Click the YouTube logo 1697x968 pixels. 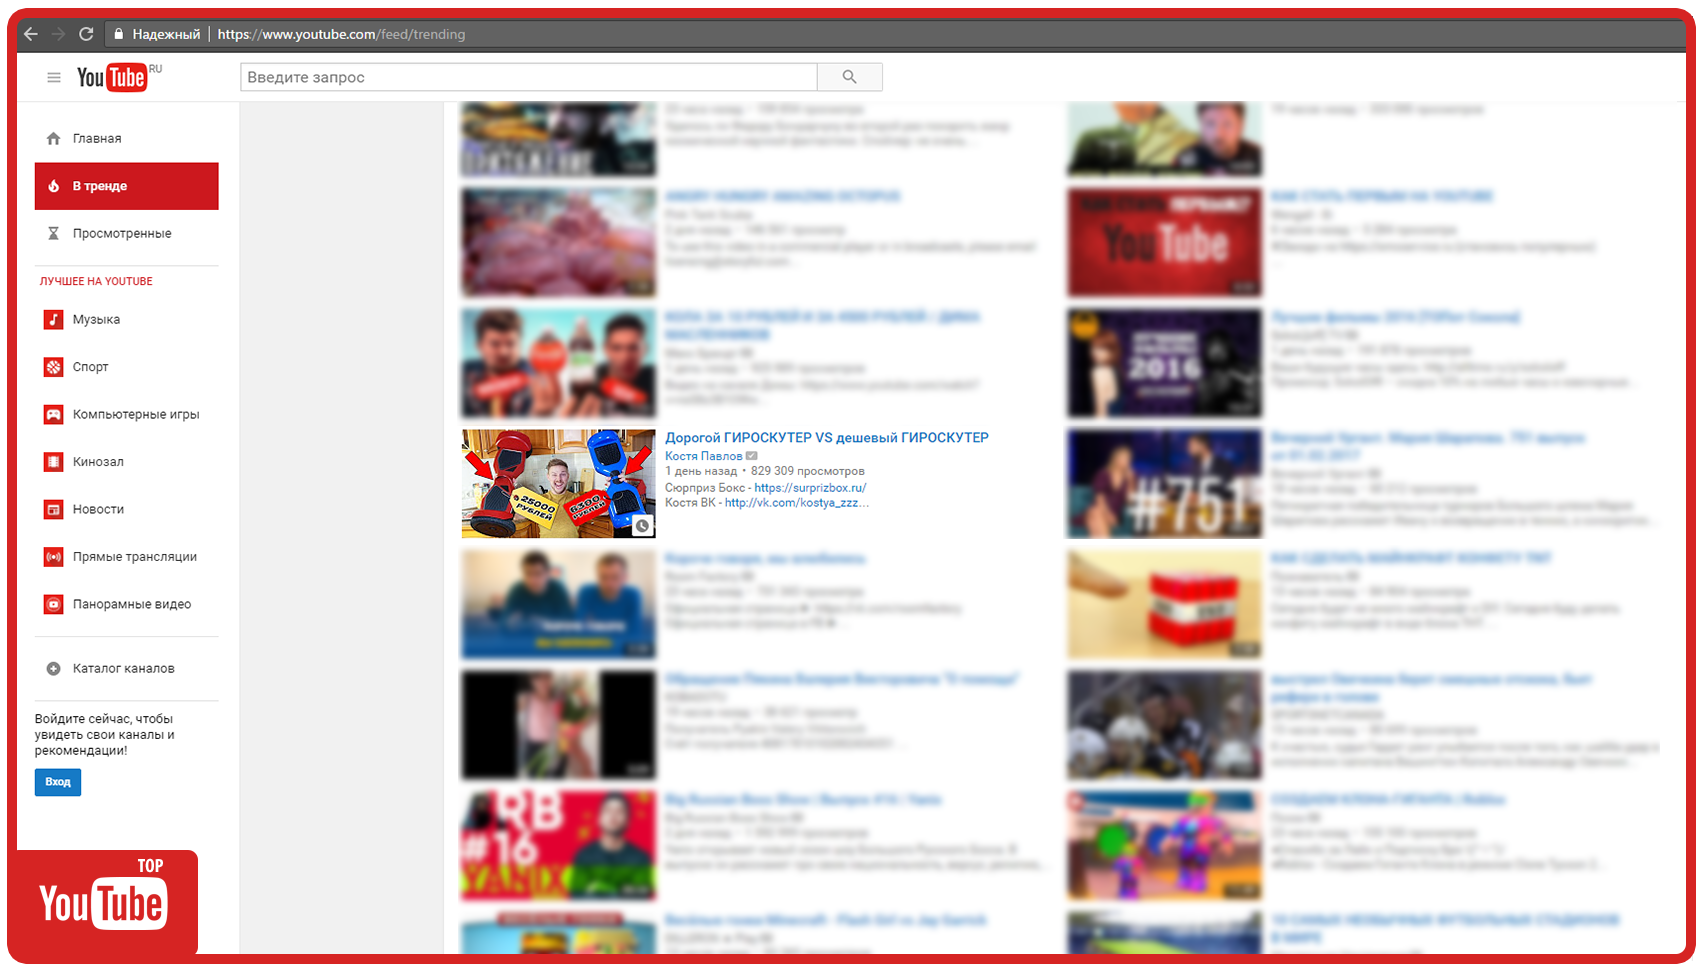[113, 77]
